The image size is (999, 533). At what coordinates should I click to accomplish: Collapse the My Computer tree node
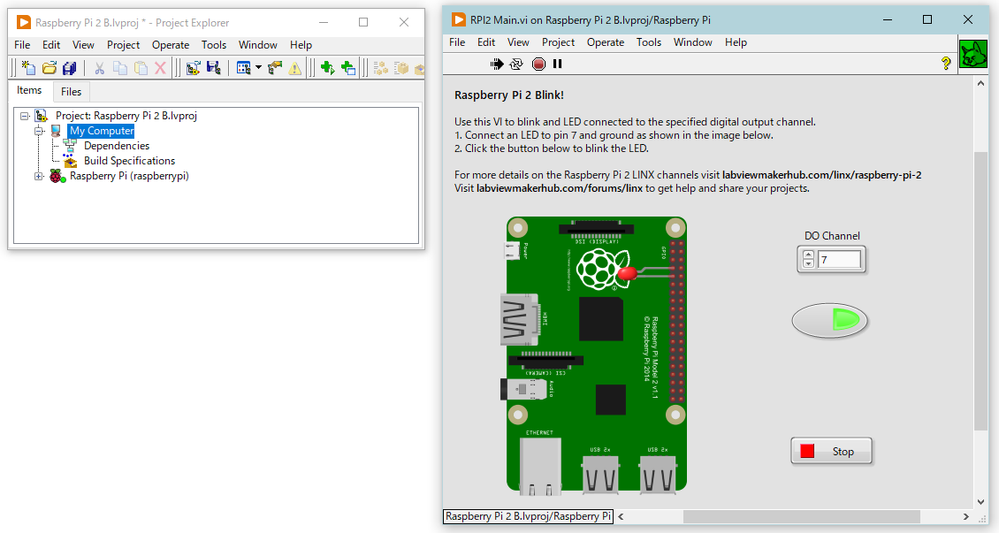click(x=39, y=131)
